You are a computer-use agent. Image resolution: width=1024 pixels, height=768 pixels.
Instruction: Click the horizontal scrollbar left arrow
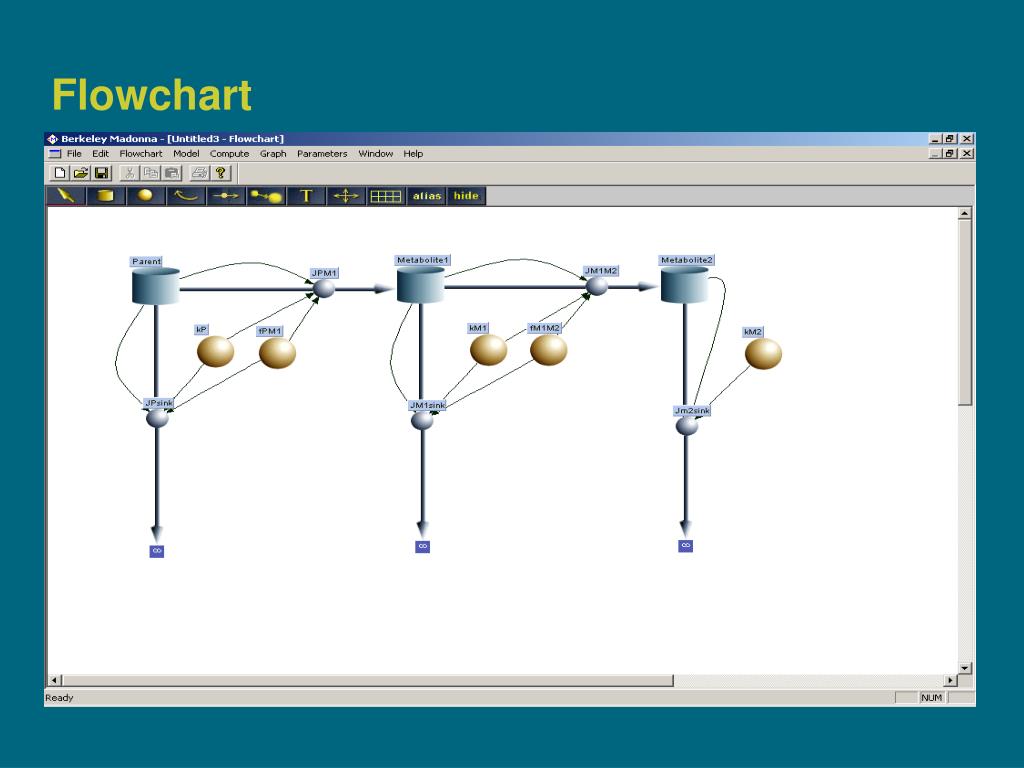coord(55,680)
